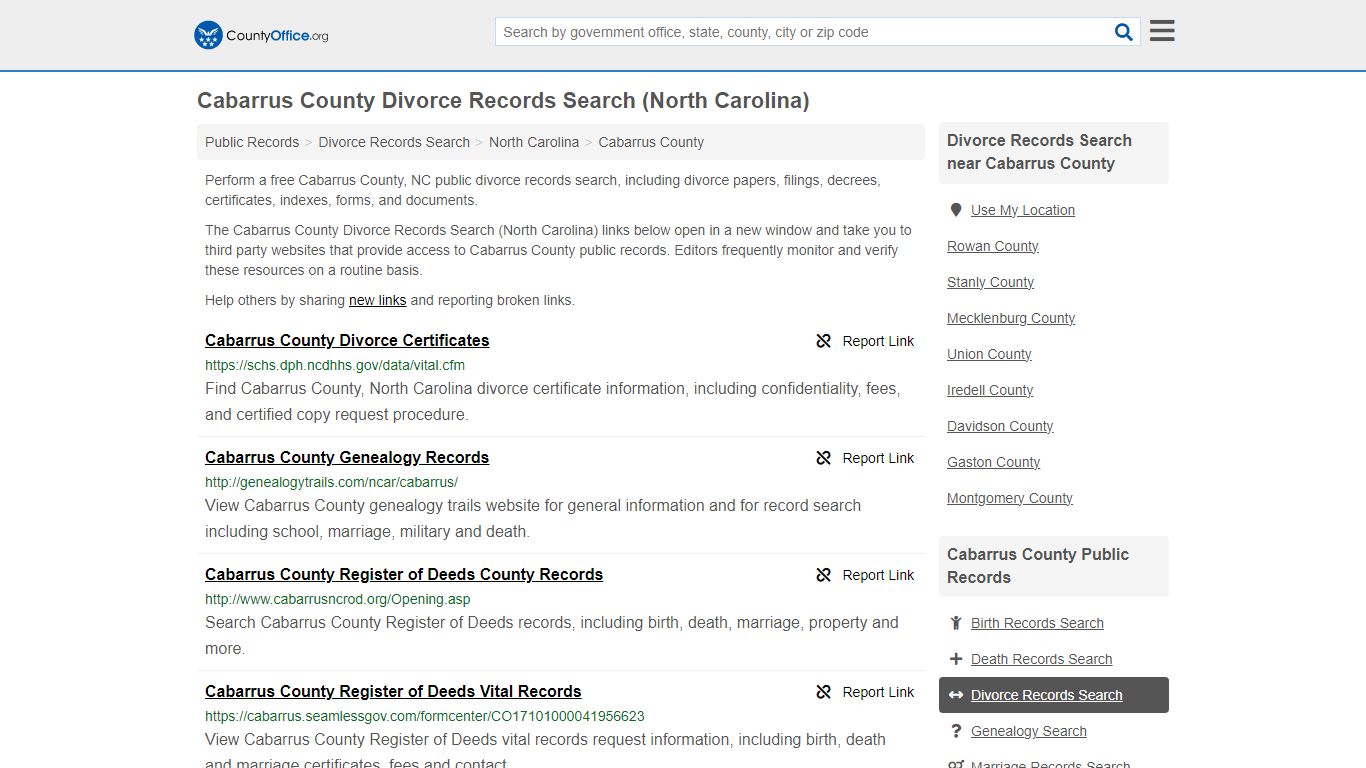1366x768 pixels.
Task: Open the hamburger menu icon
Action: pyautogui.click(x=1162, y=31)
